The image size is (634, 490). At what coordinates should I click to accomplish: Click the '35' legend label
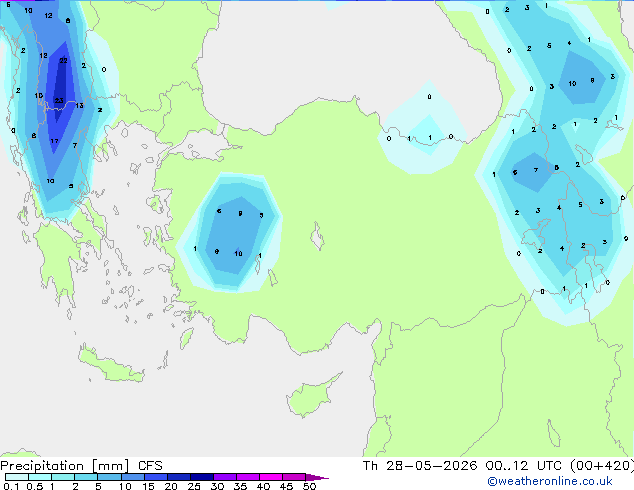pos(240,486)
